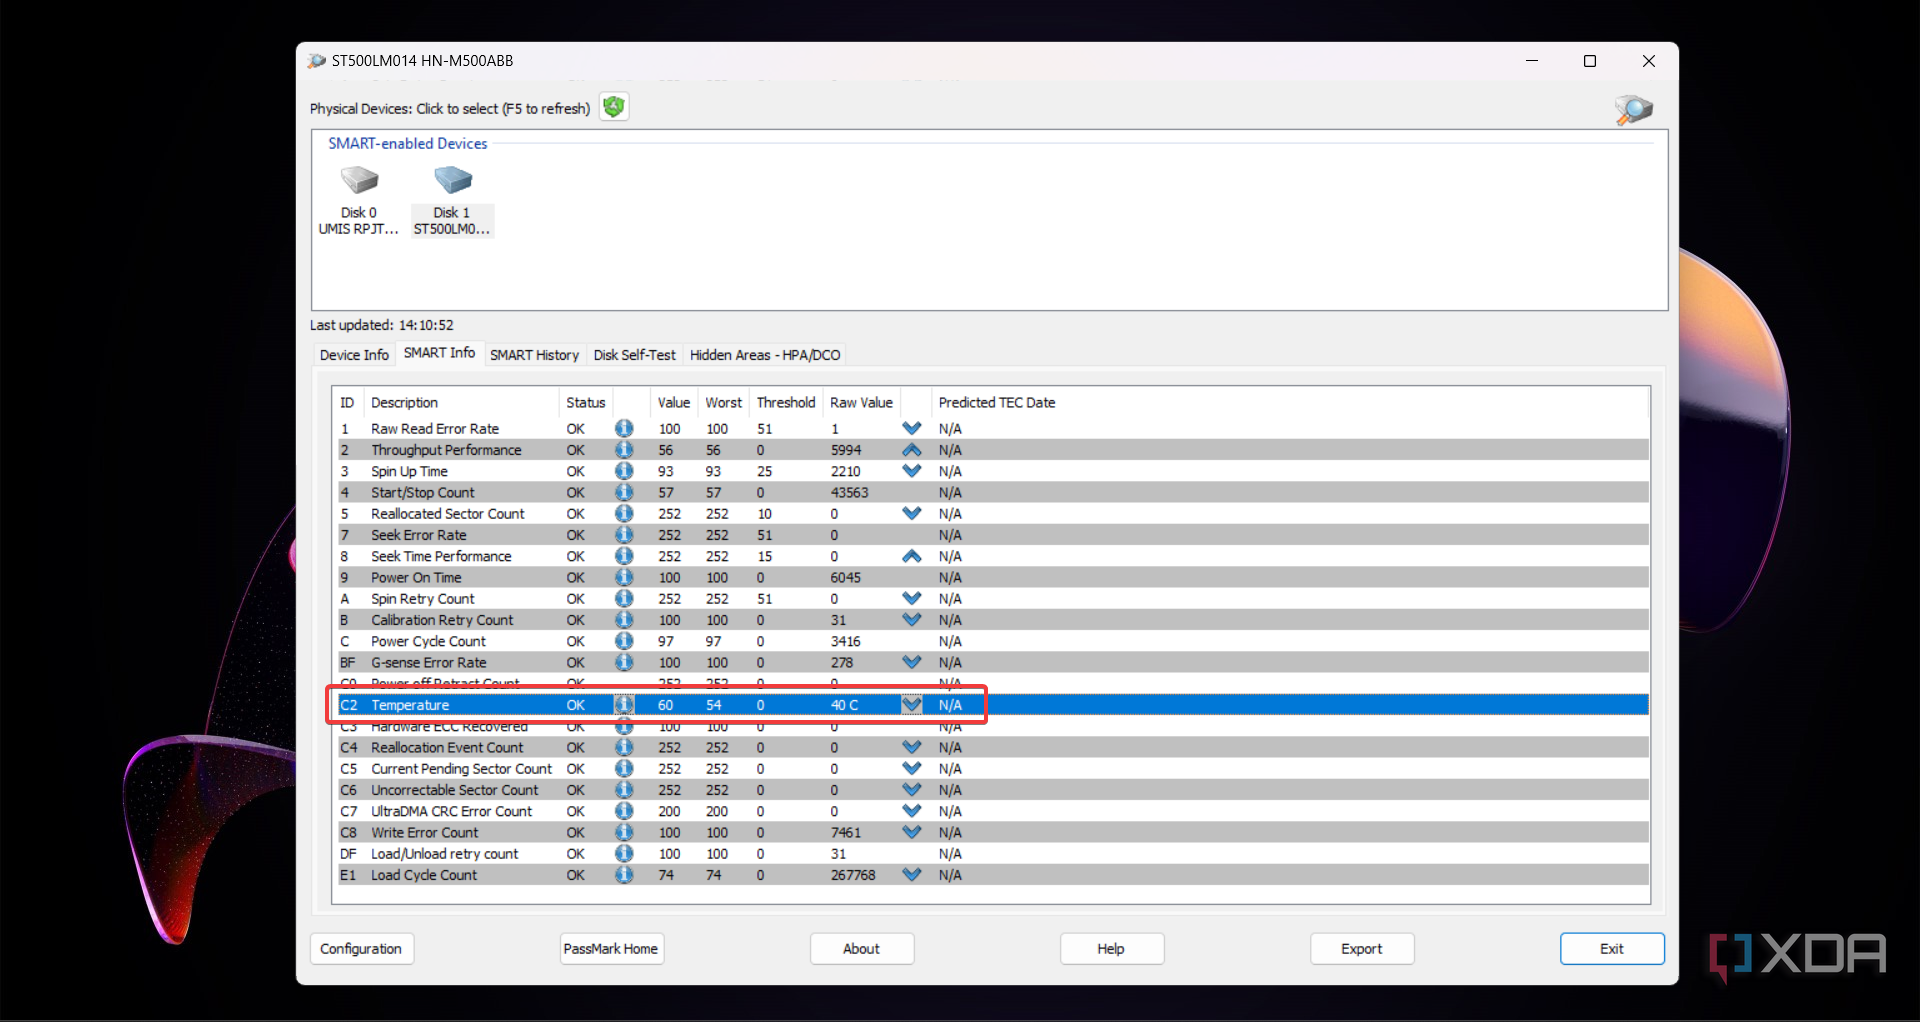
Task: Click the Help button
Action: 1111,949
